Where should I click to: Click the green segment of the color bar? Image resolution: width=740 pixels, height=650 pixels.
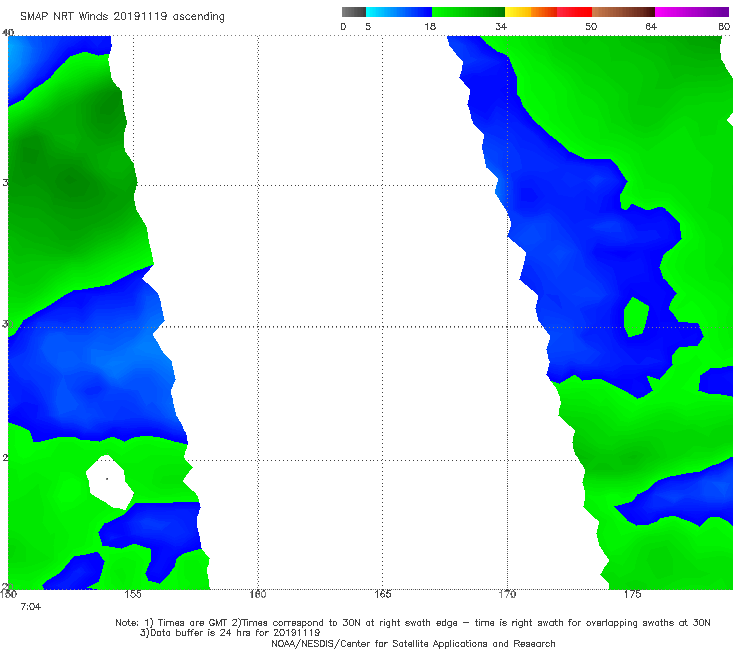469,12
